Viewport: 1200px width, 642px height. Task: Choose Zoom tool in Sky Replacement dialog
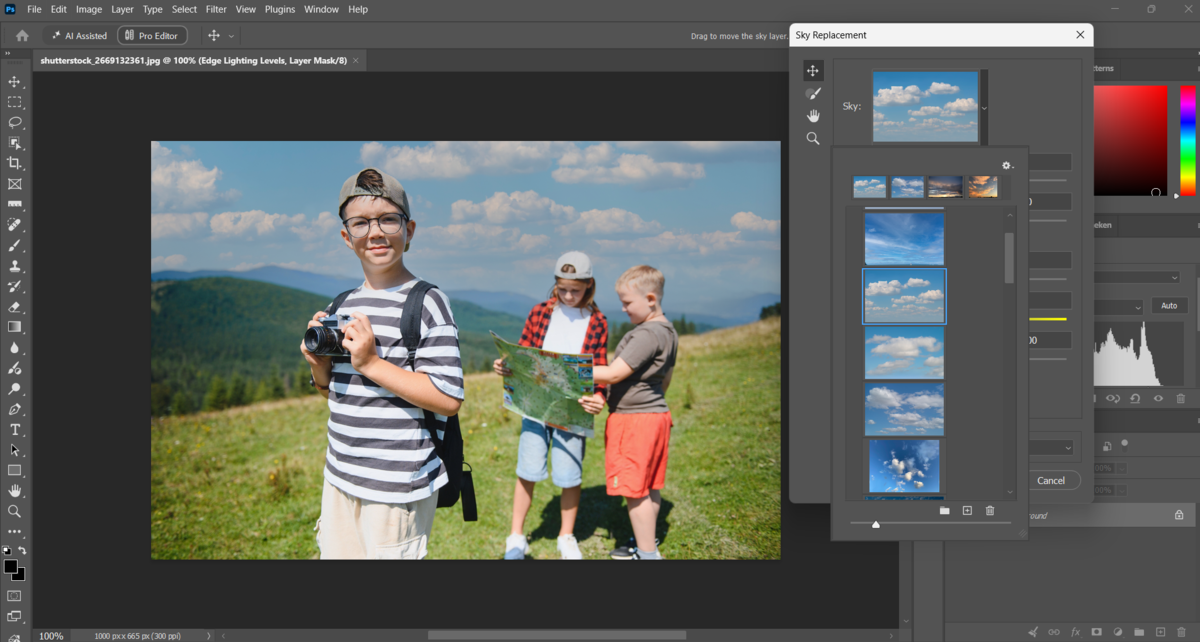click(x=813, y=139)
